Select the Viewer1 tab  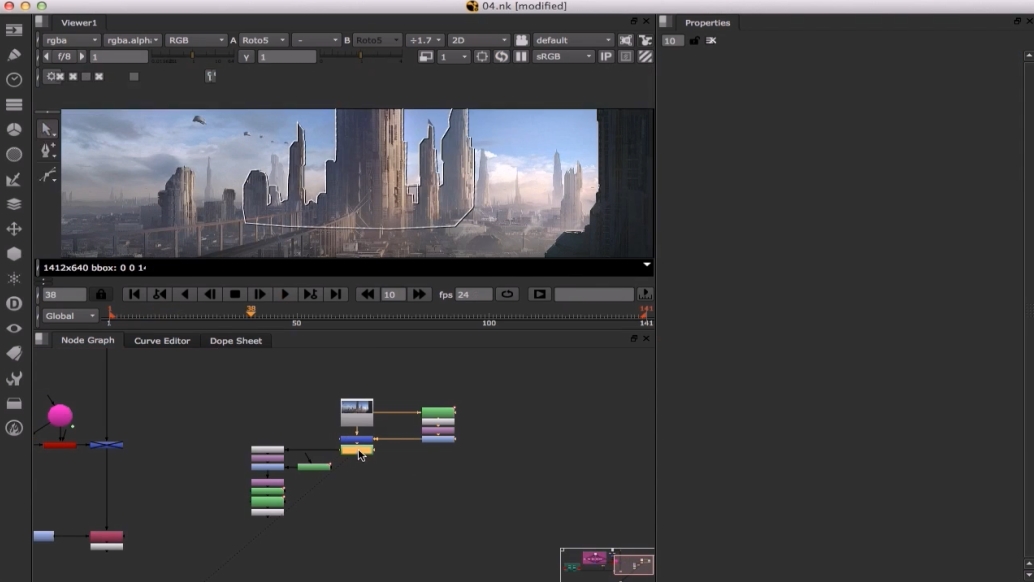(78, 22)
